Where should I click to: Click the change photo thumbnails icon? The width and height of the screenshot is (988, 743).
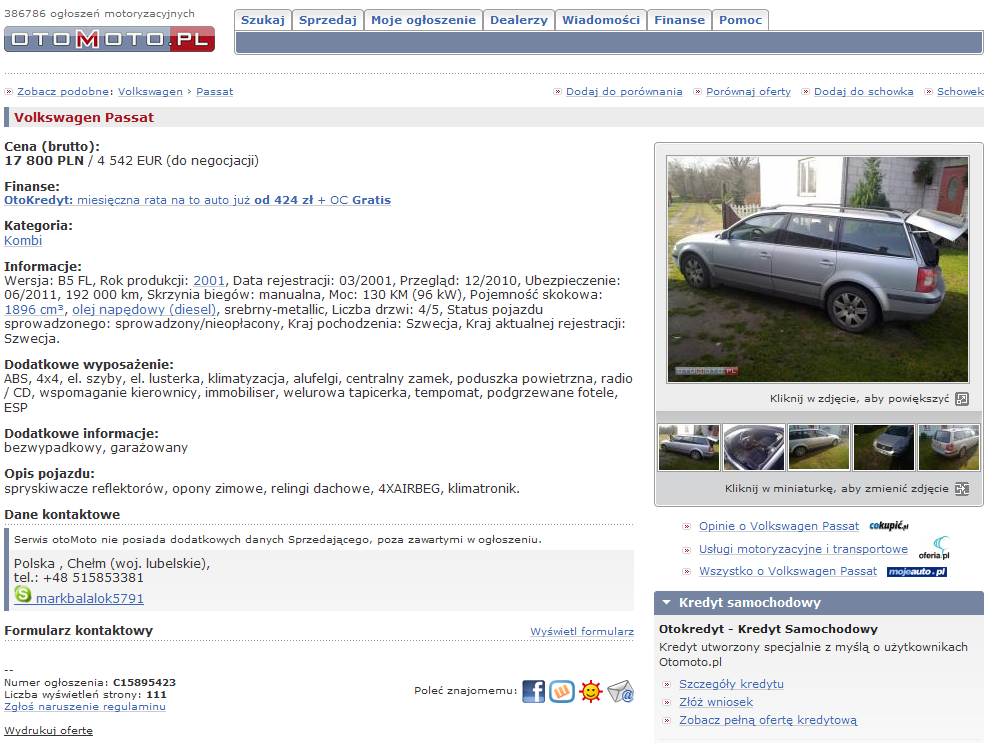[962, 489]
